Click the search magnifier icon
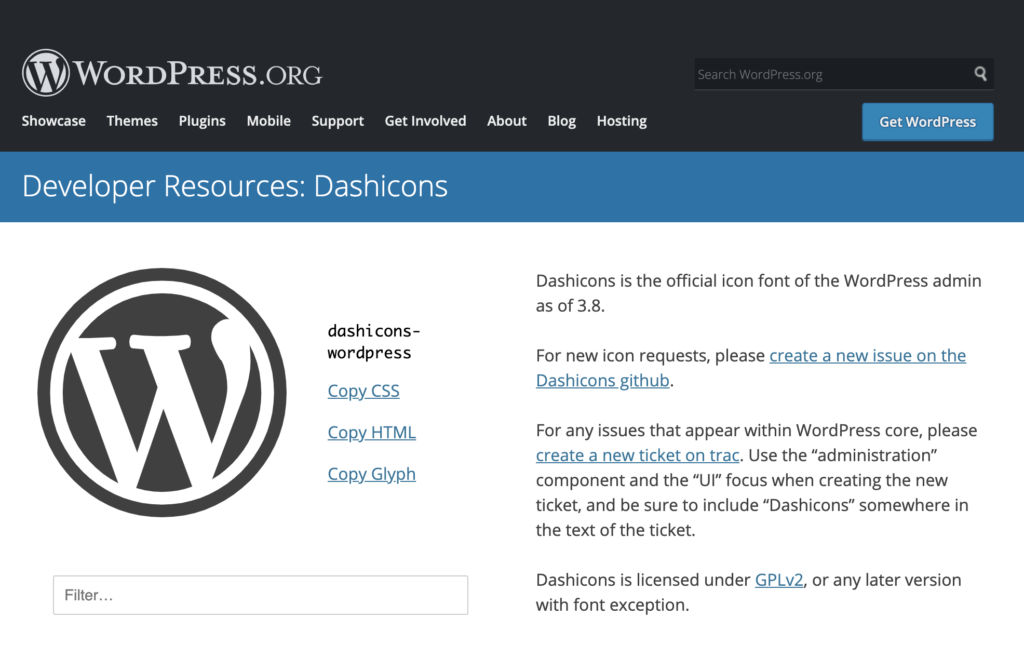Image resolution: width=1024 pixels, height=645 pixels. [980, 74]
